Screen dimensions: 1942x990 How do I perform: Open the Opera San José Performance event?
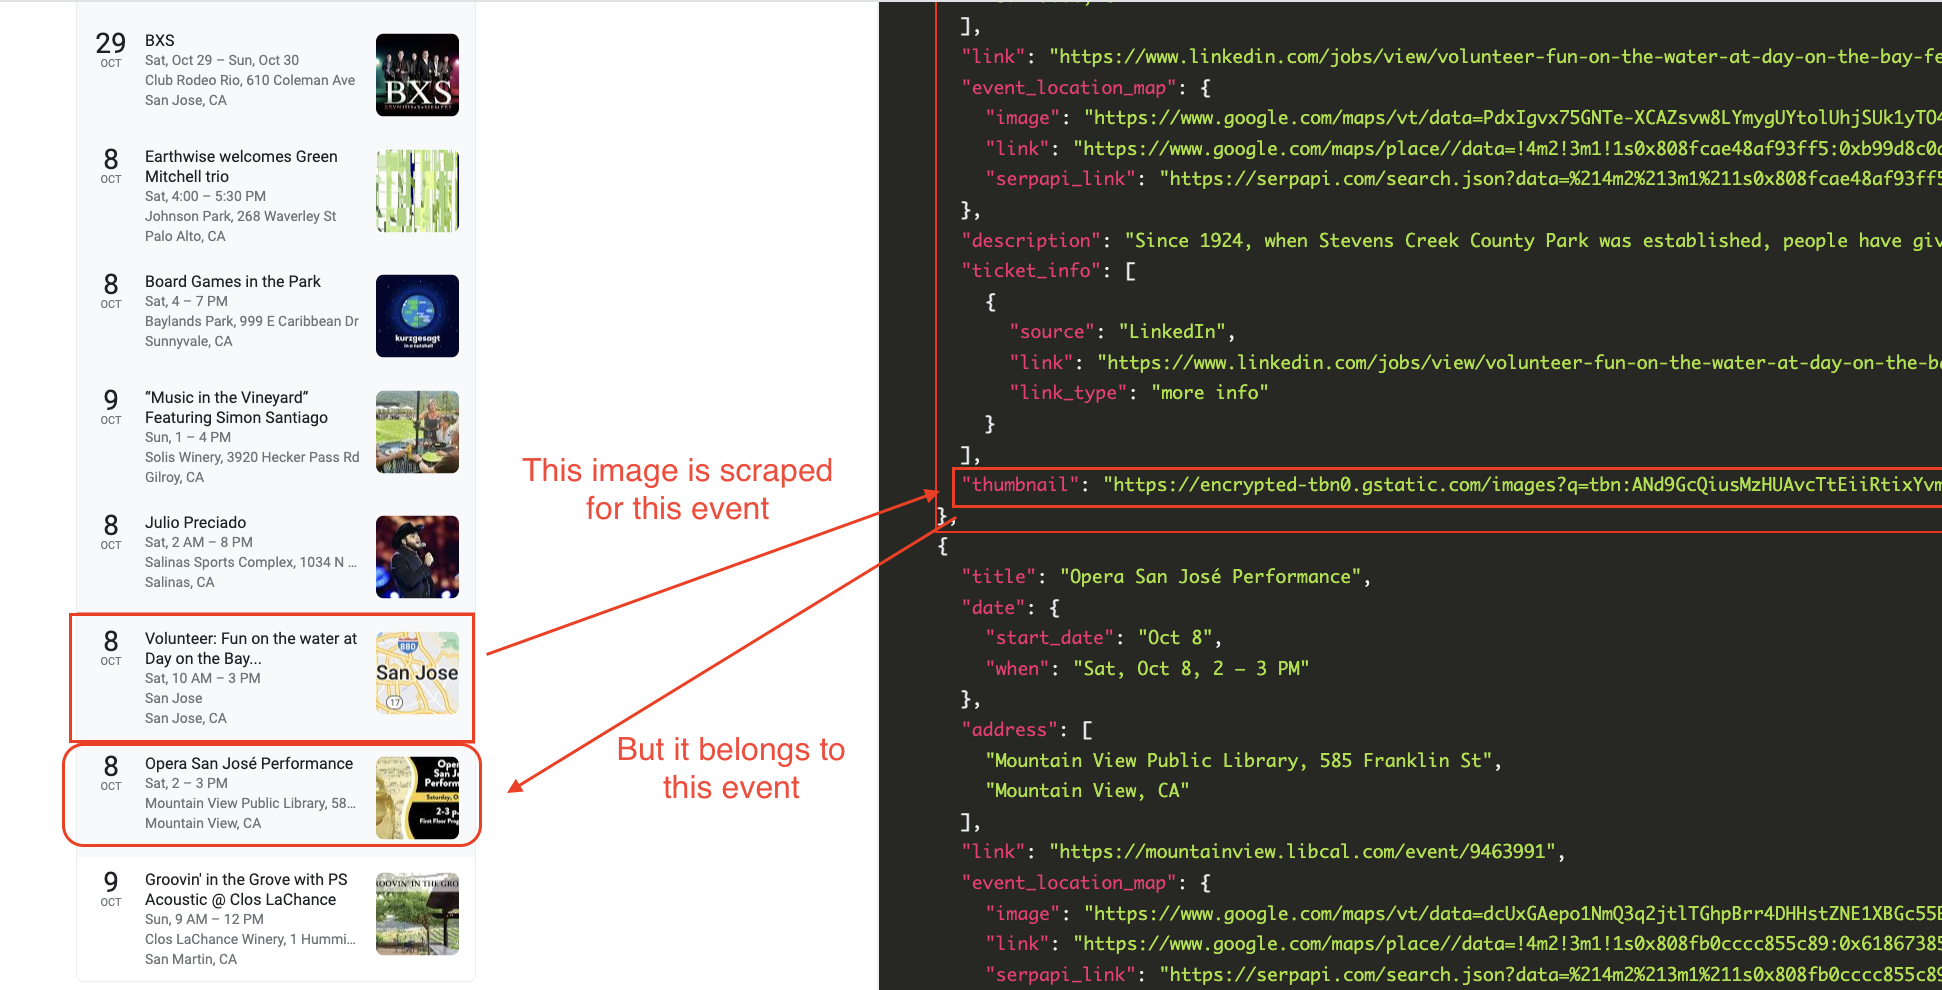pos(249,763)
